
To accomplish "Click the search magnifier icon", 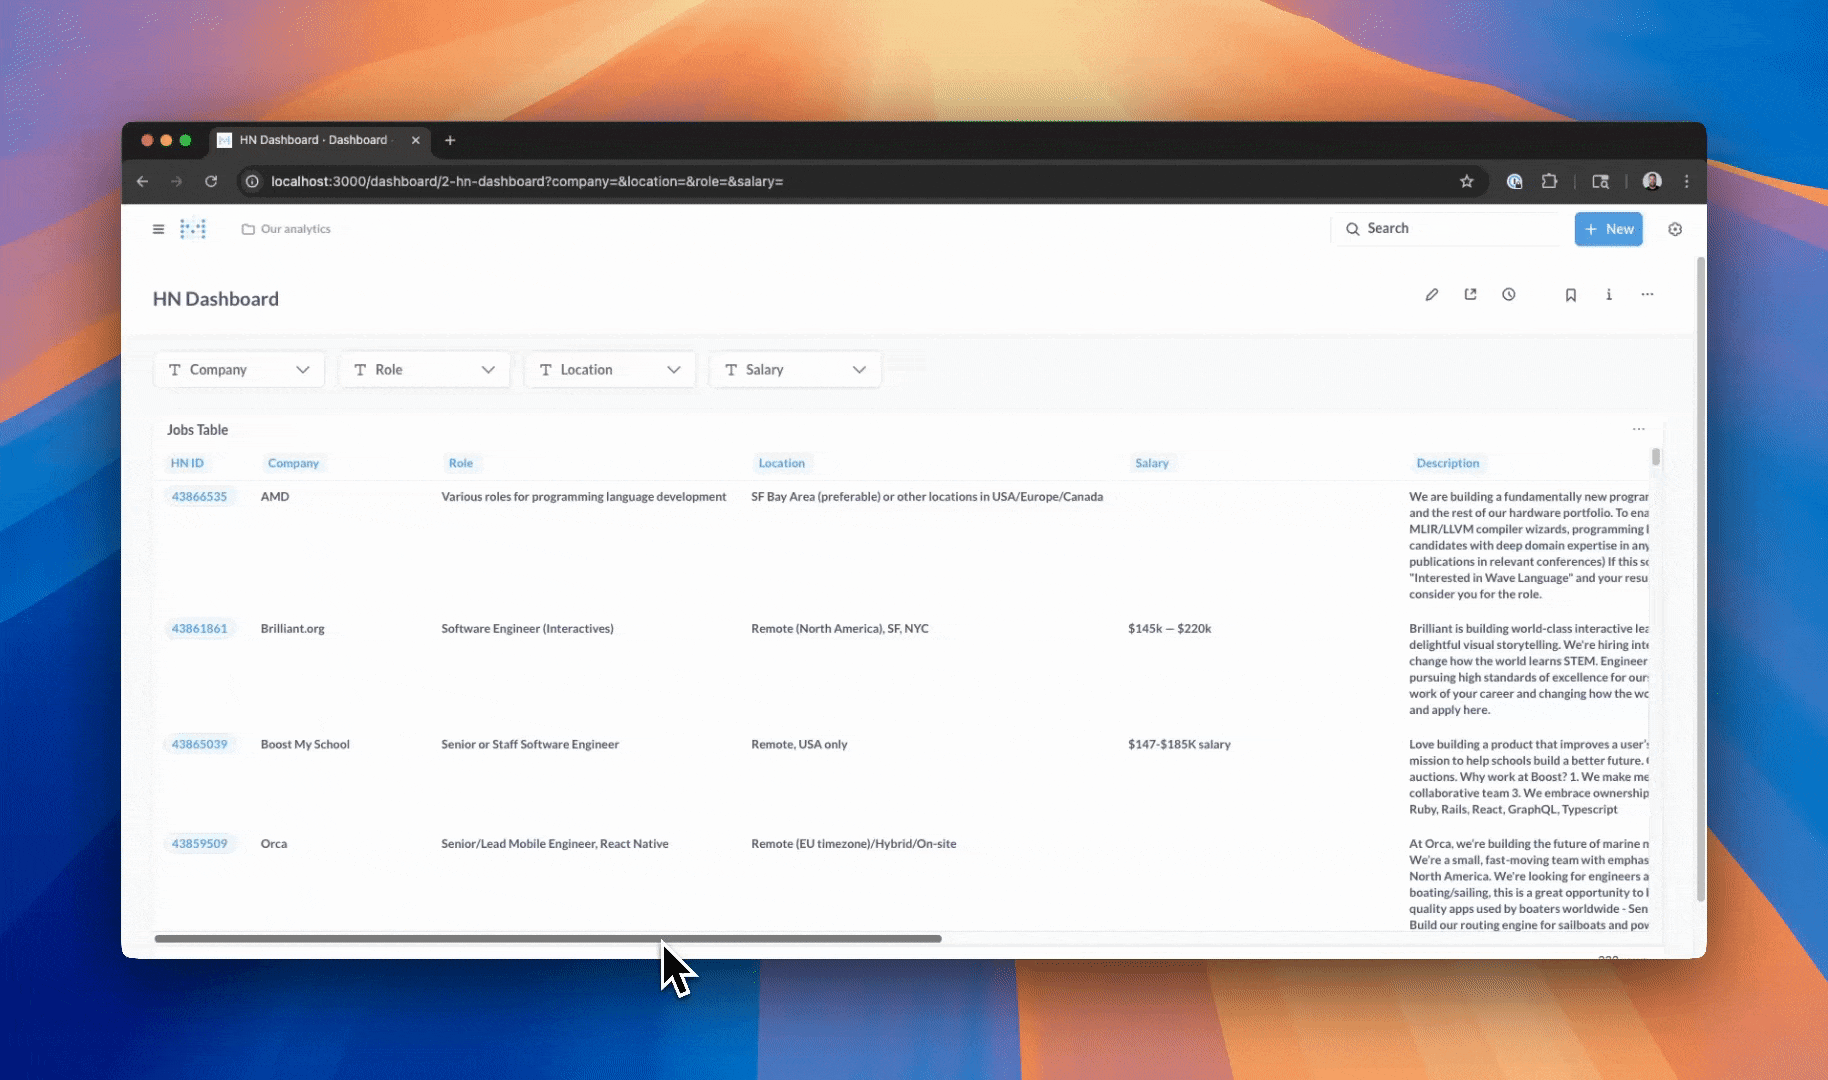I will [x=1352, y=228].
